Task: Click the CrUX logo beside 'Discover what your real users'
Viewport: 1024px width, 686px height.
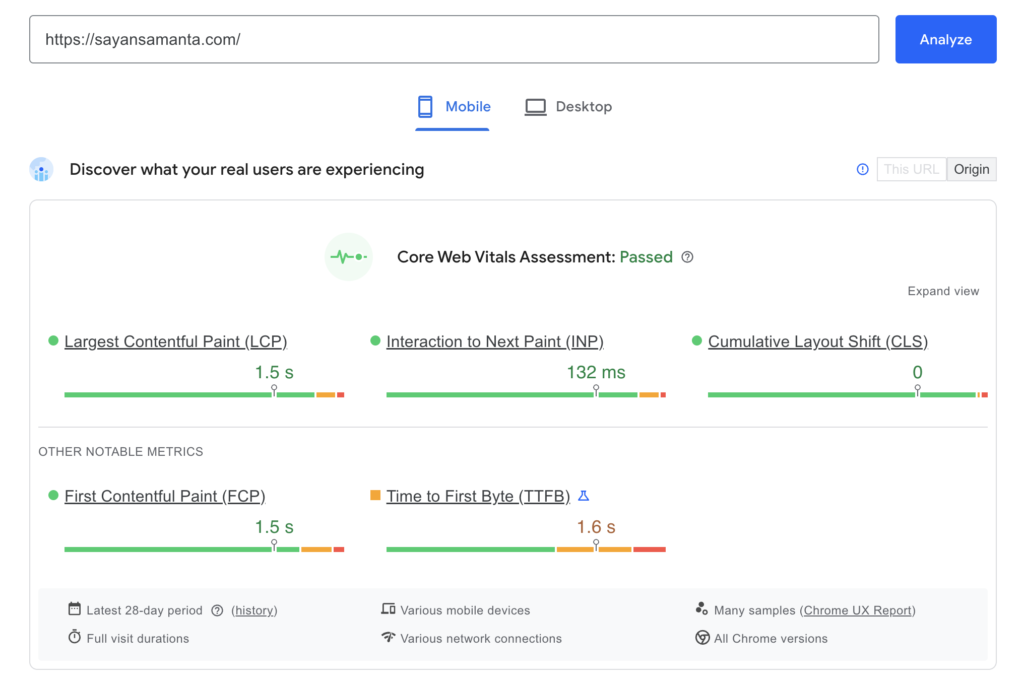Action: pos(41,169)
